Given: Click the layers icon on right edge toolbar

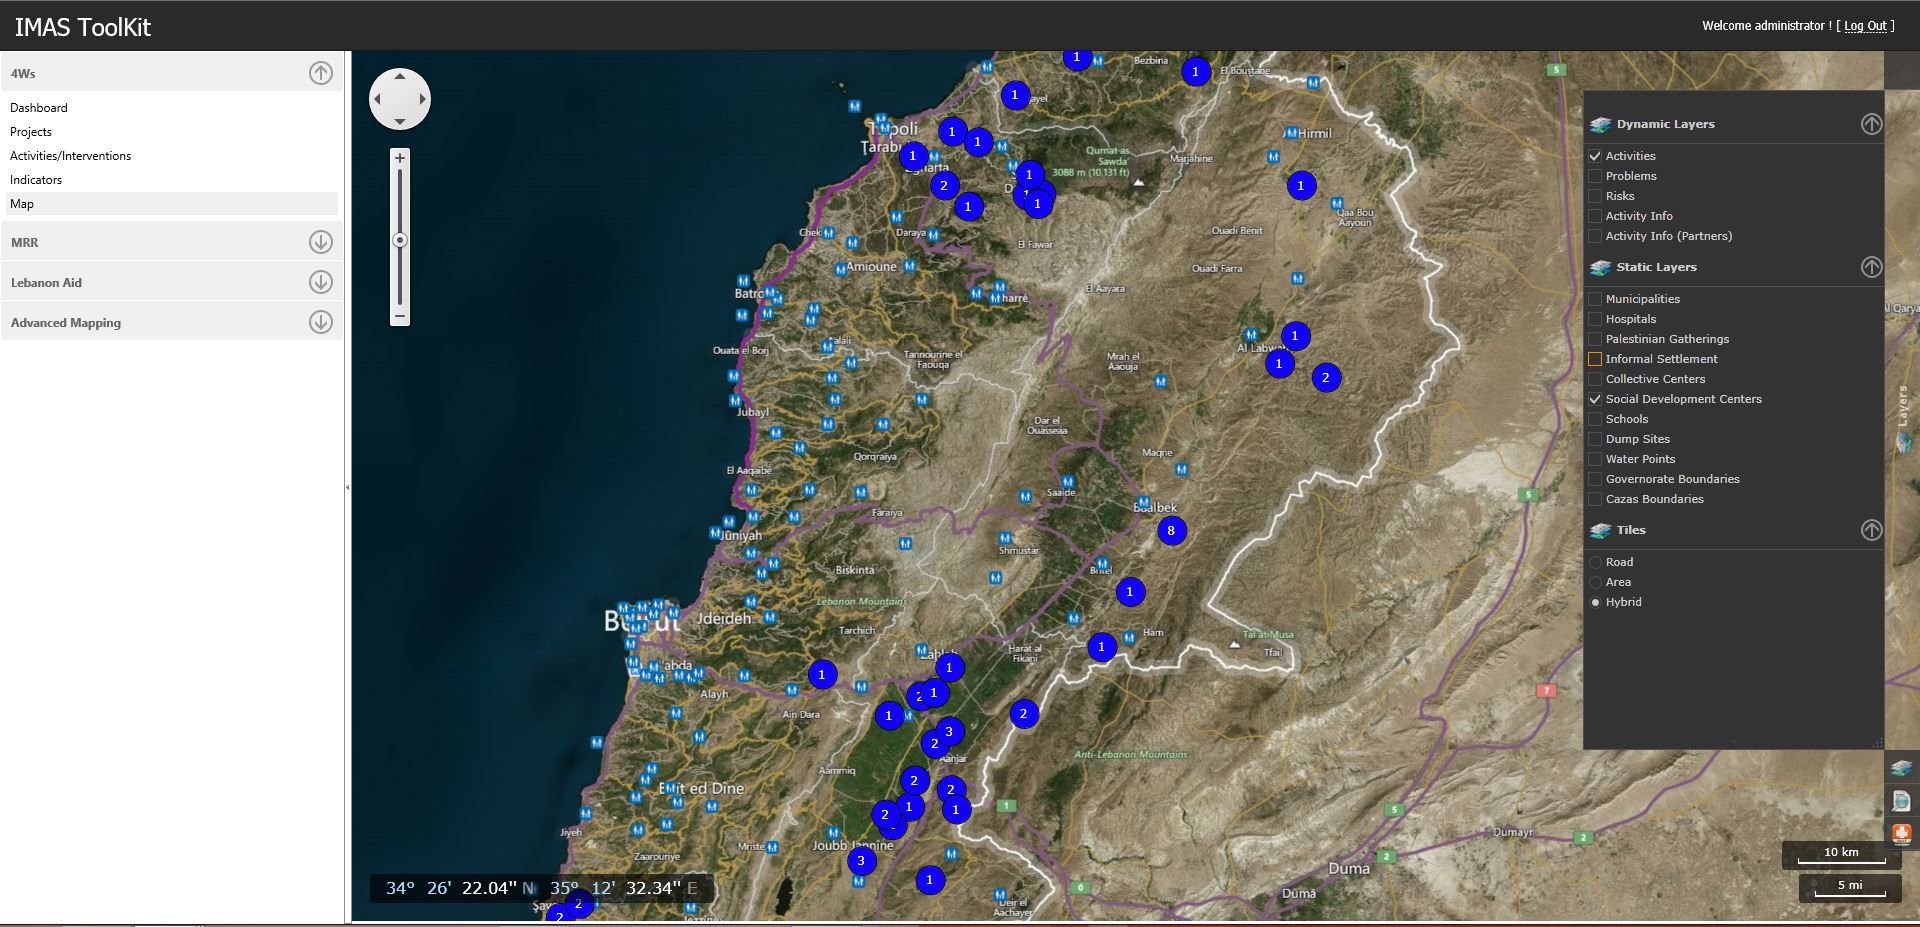Looking at the screenshot, I should (x=1898, y=768).
